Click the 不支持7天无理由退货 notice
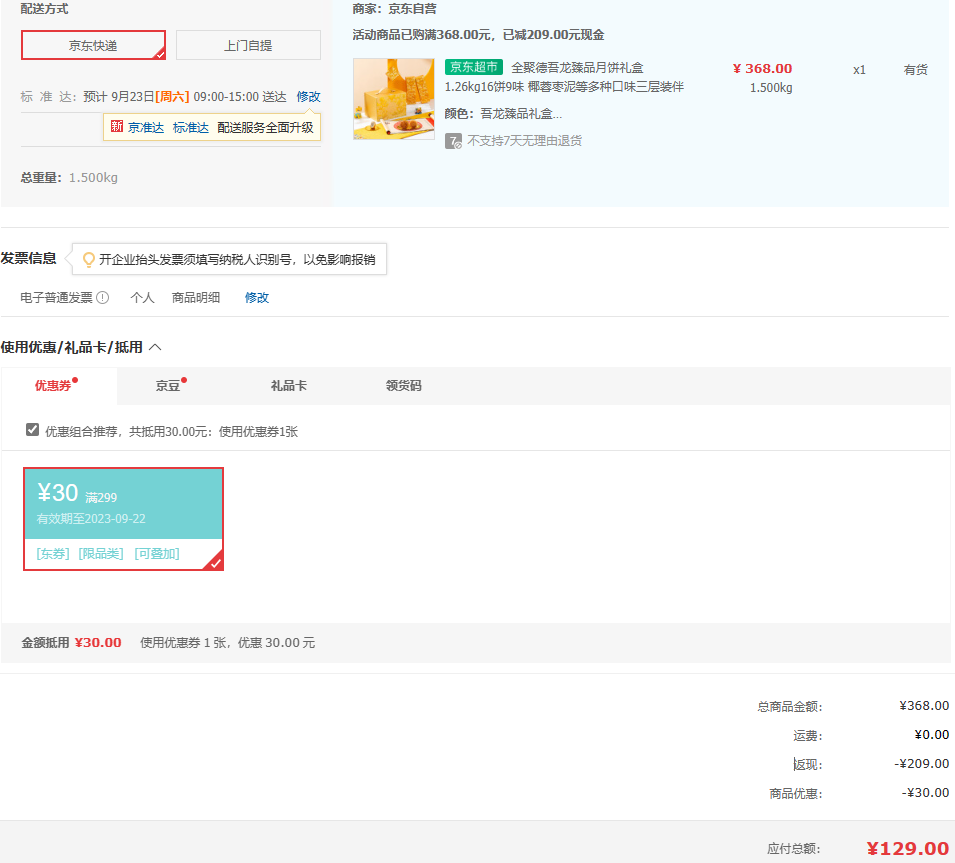955x863 pixels. (524, 141)
